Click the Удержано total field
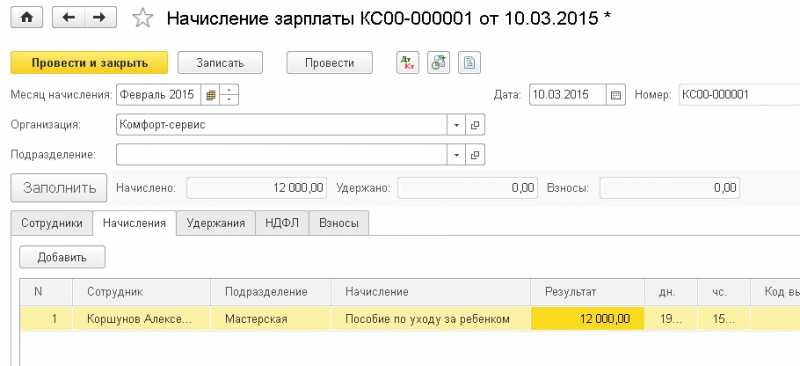800x366 pixels. pos(467,188)
